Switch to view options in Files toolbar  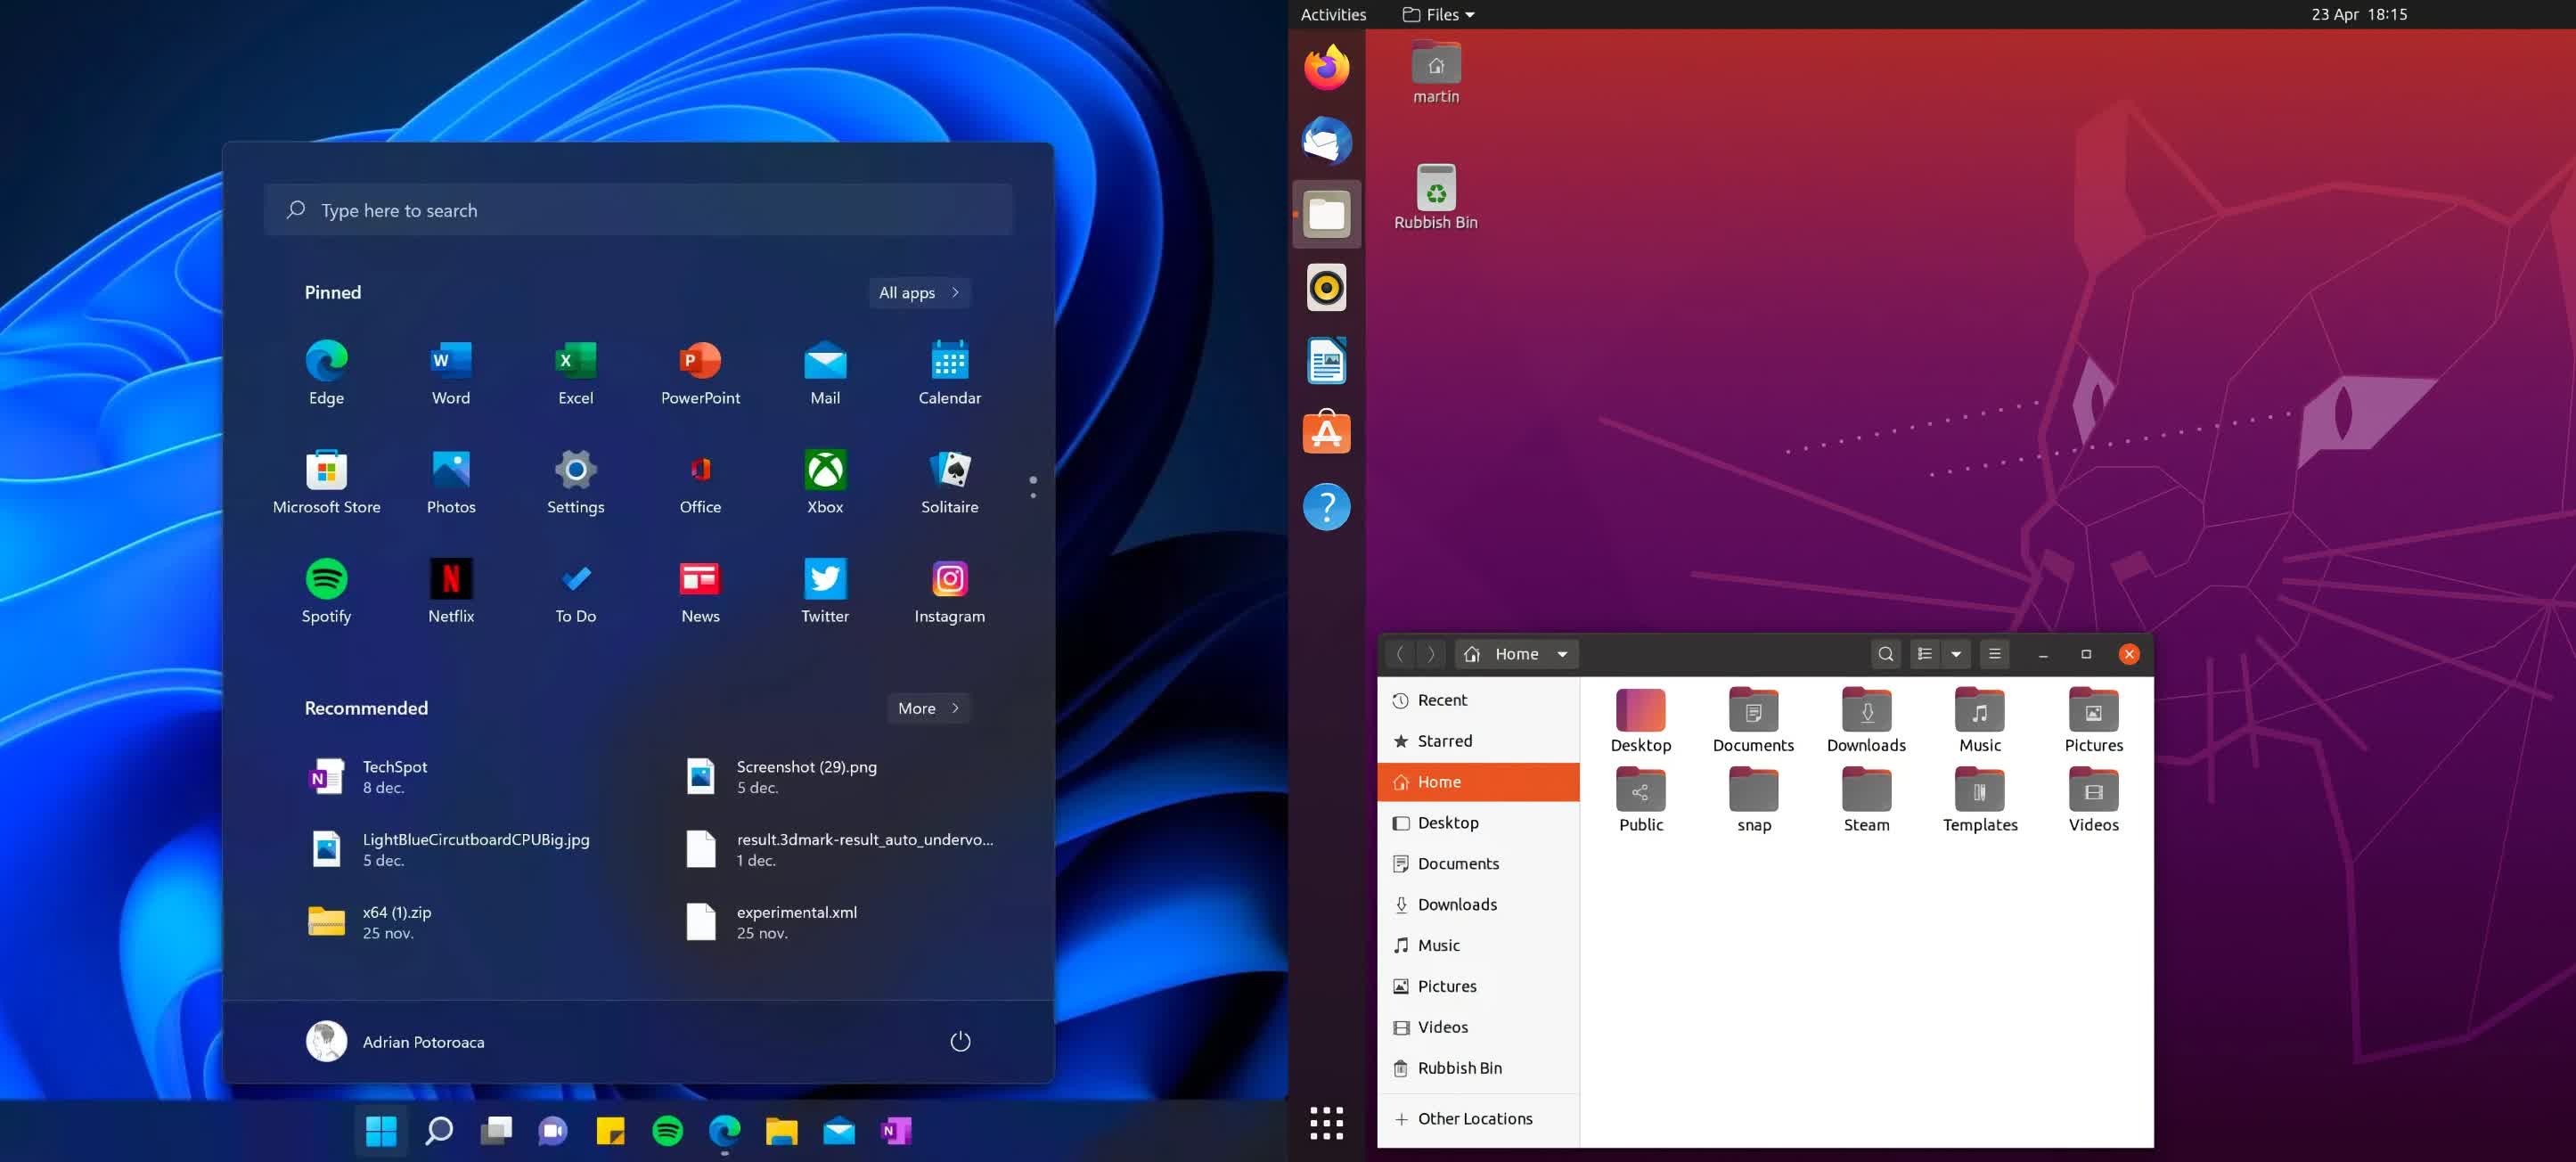click(x=1953, y=654)
